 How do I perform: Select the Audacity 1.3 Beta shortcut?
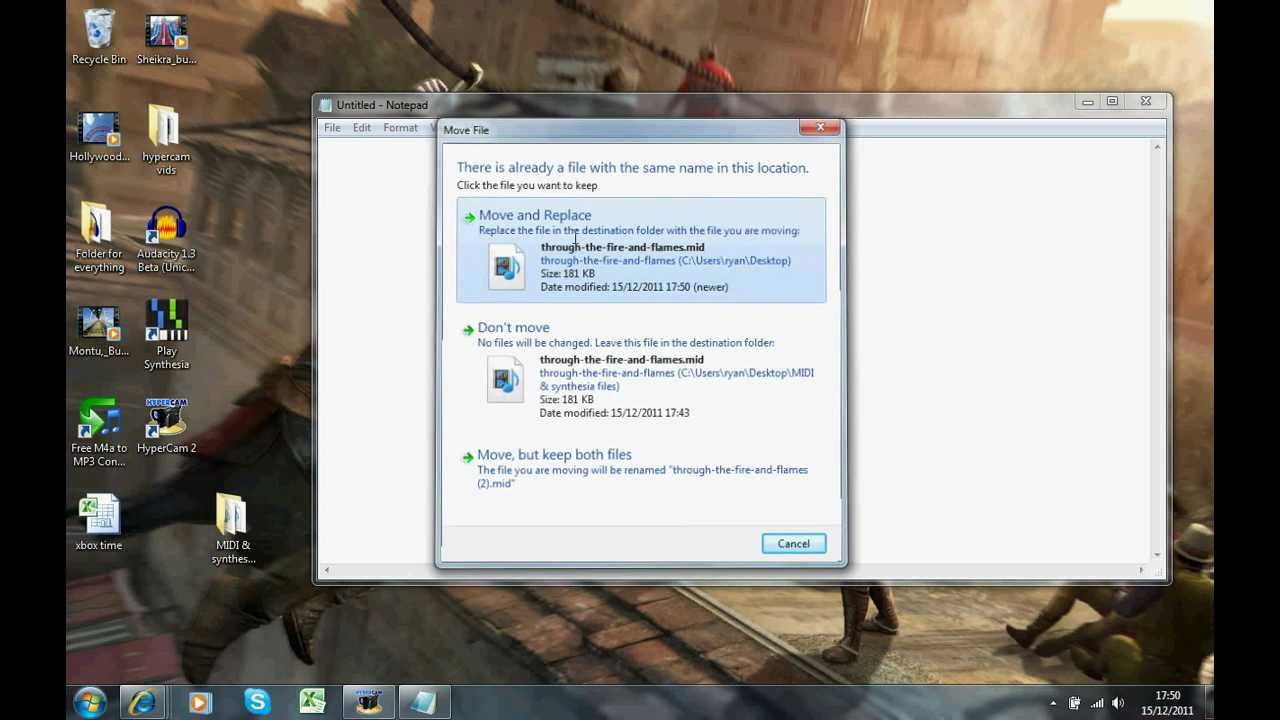pos(166,240)
